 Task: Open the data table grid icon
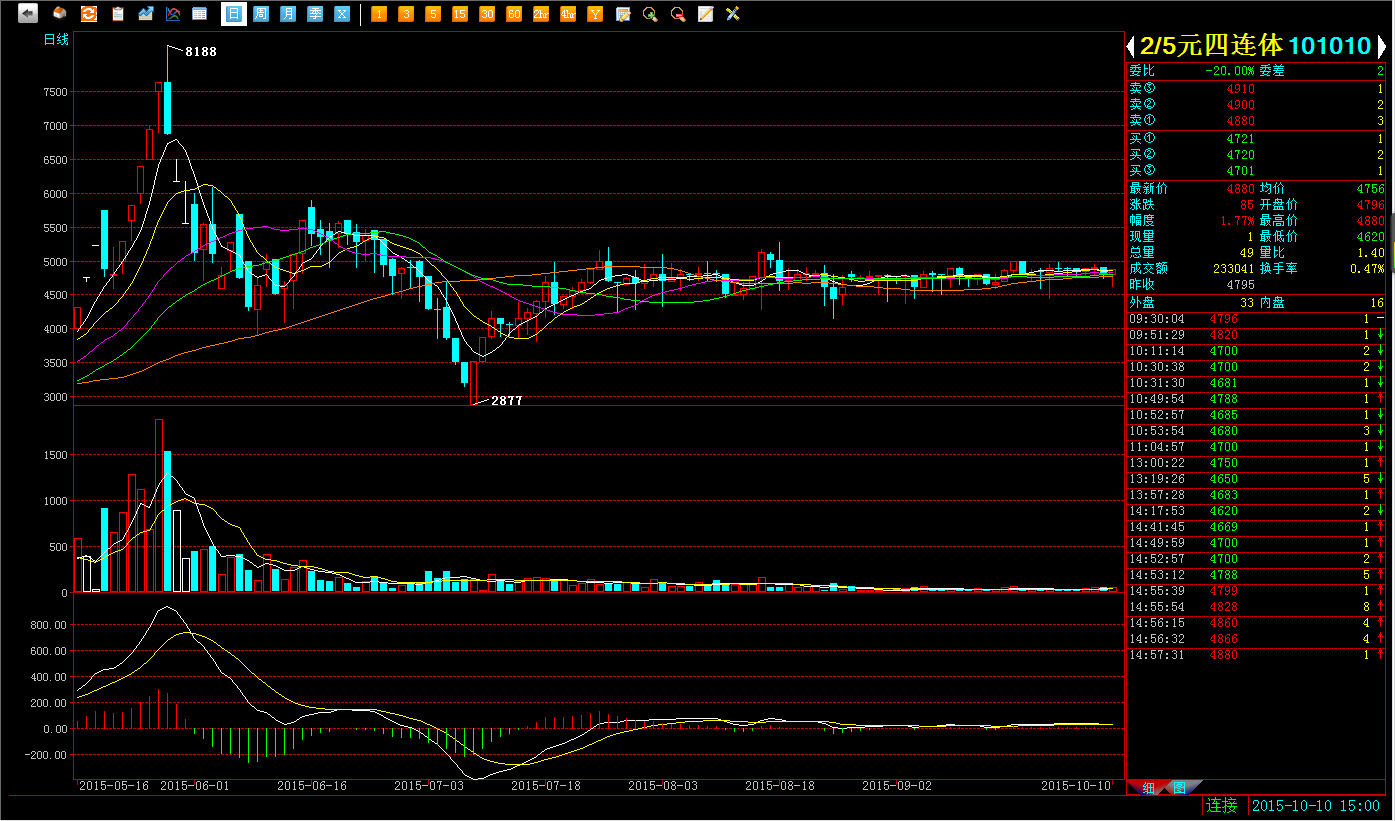point(200,14)
